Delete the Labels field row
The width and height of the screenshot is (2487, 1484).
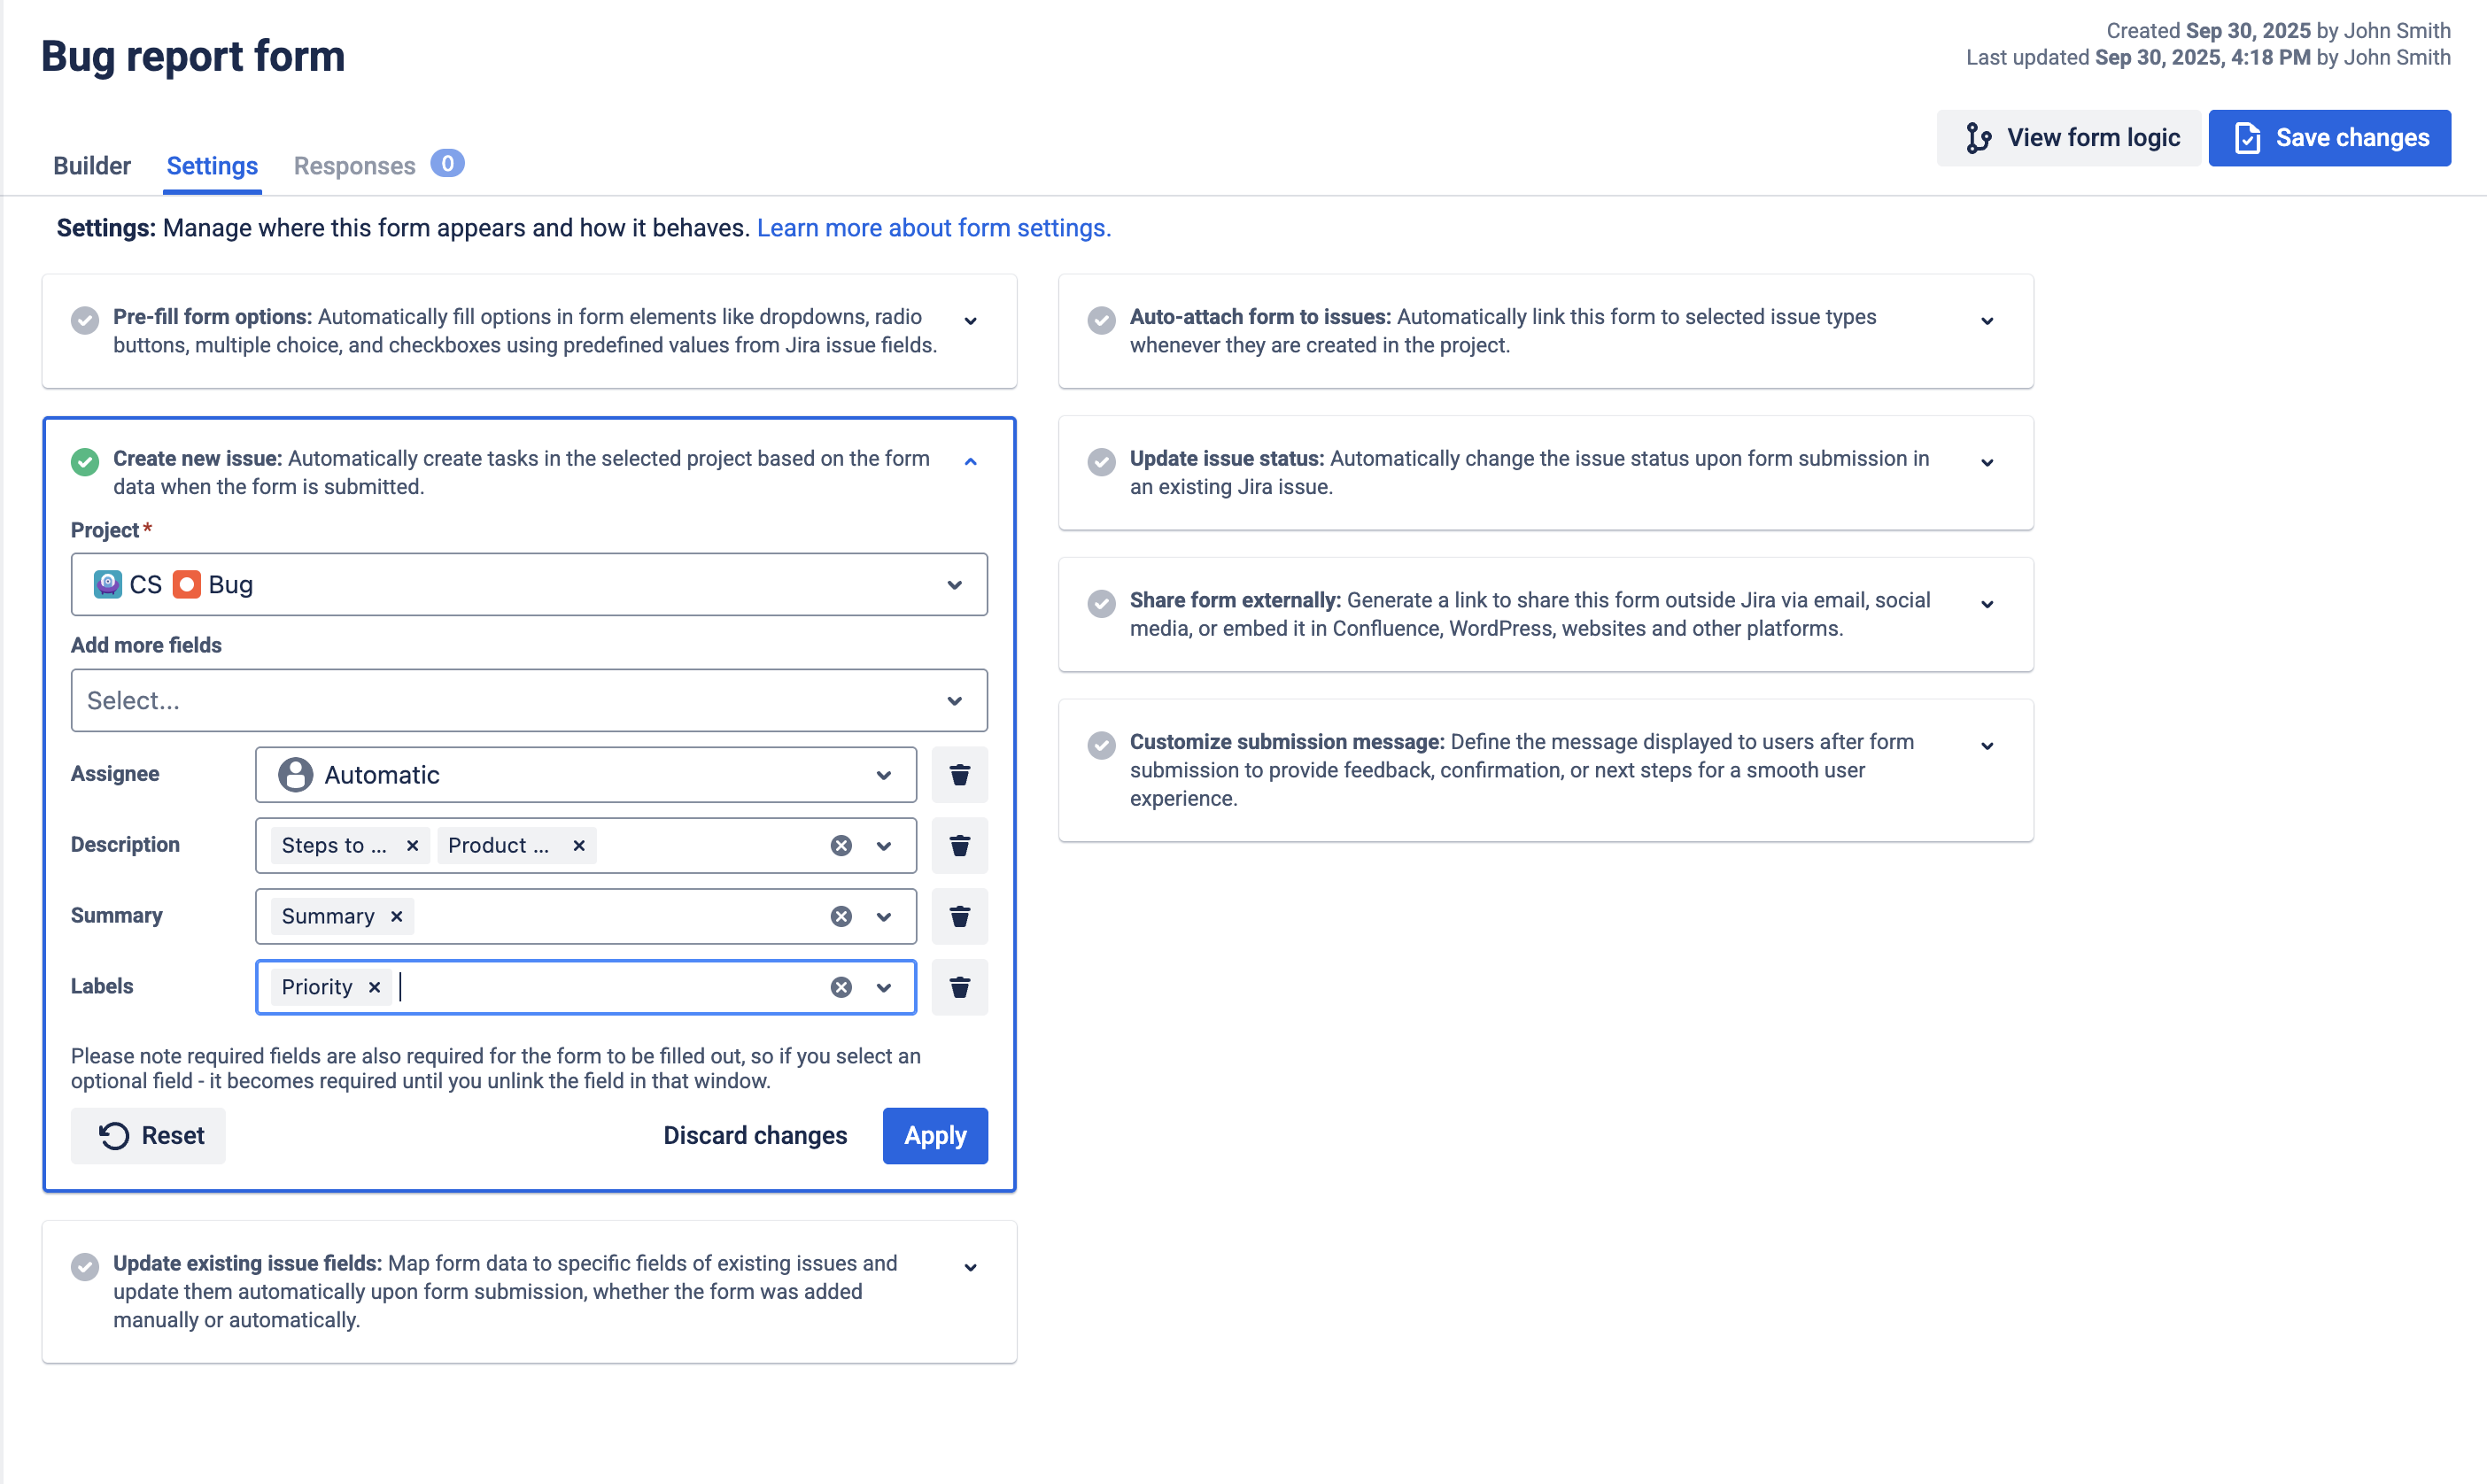click(x=959, y=987)
